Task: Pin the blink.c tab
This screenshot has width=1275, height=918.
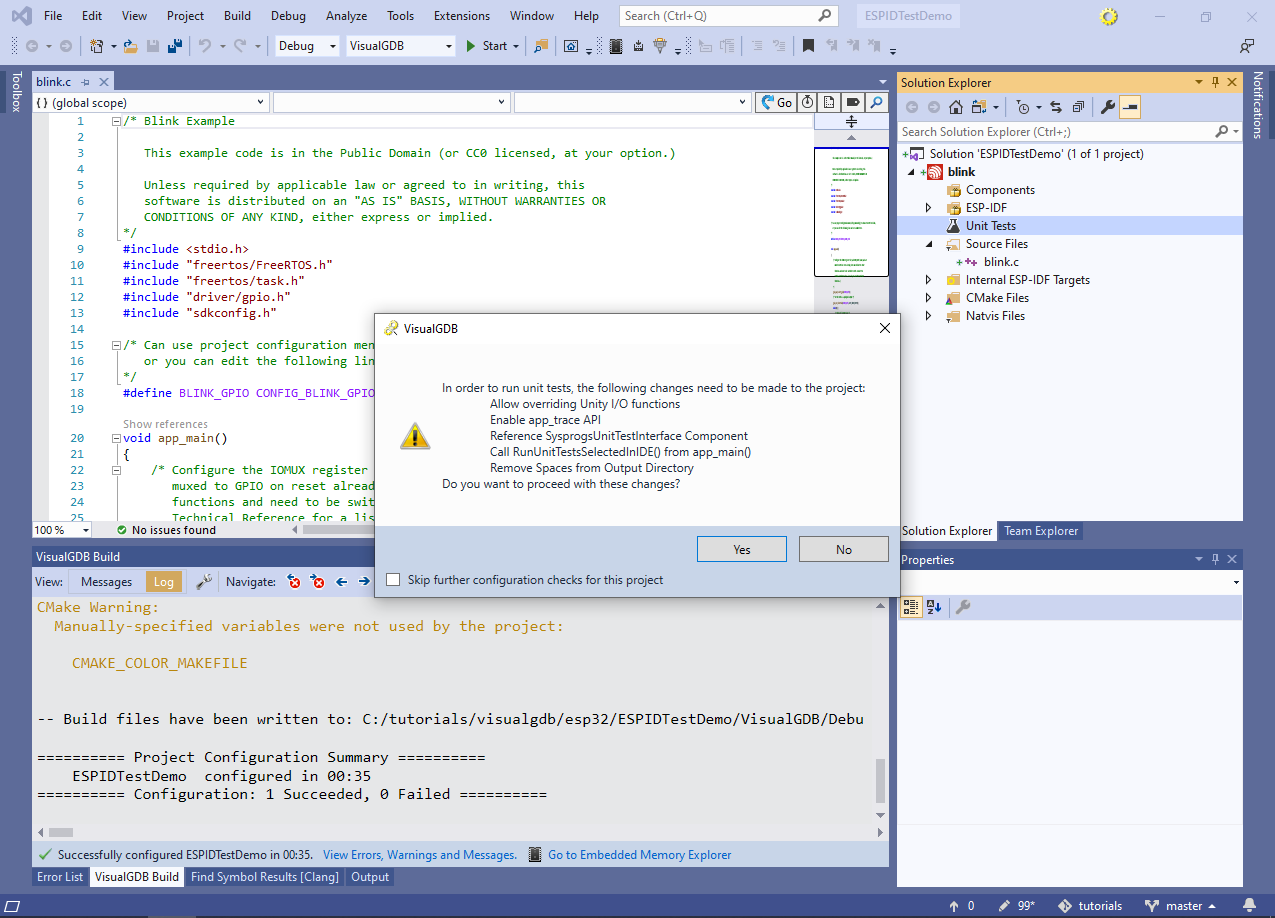Action: click(x=85, y=82)
